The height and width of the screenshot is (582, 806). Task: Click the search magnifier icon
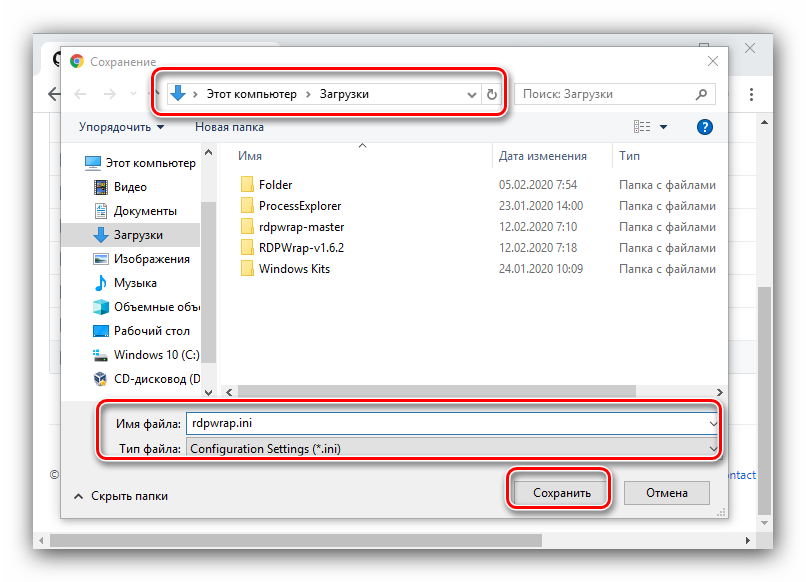701,95
